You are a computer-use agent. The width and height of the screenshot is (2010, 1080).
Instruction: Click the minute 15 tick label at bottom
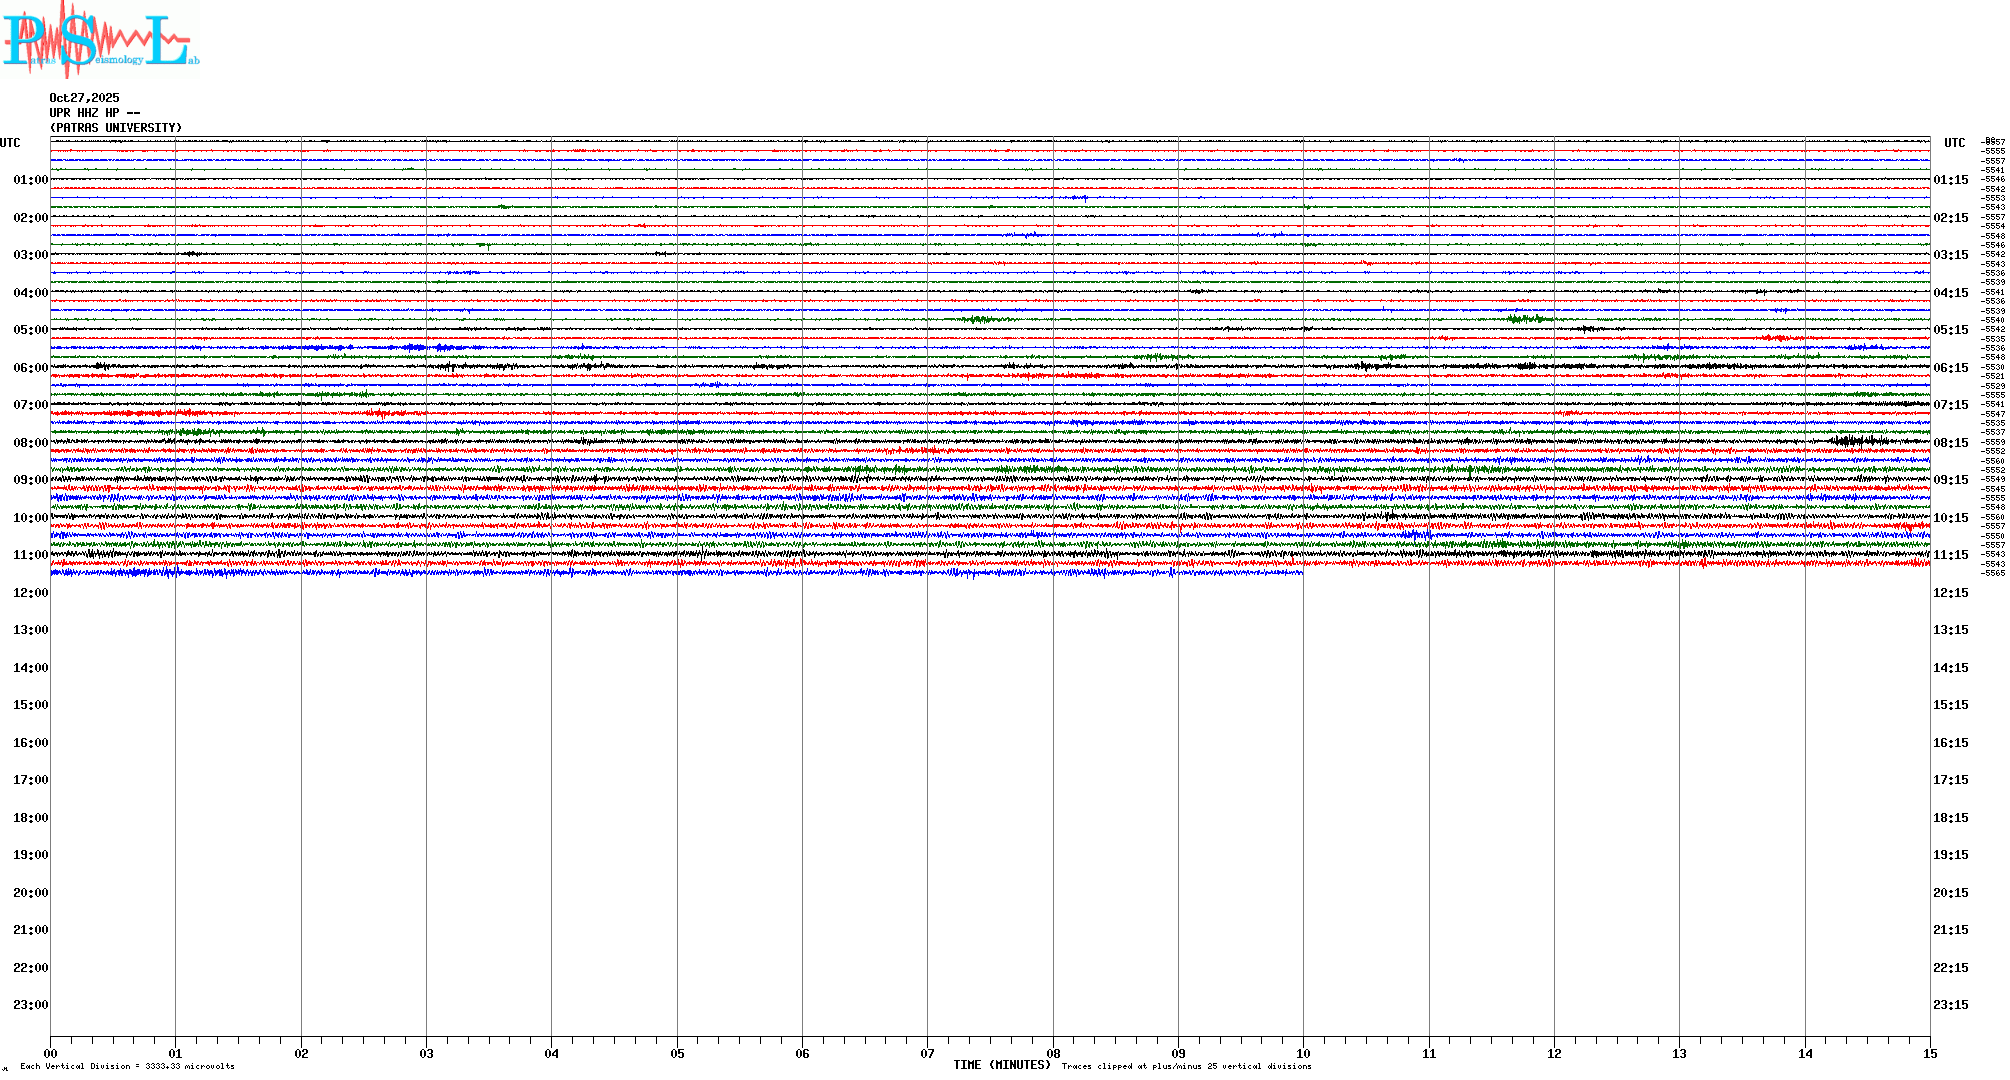pyautogui.click(x=1929, y=1053)
